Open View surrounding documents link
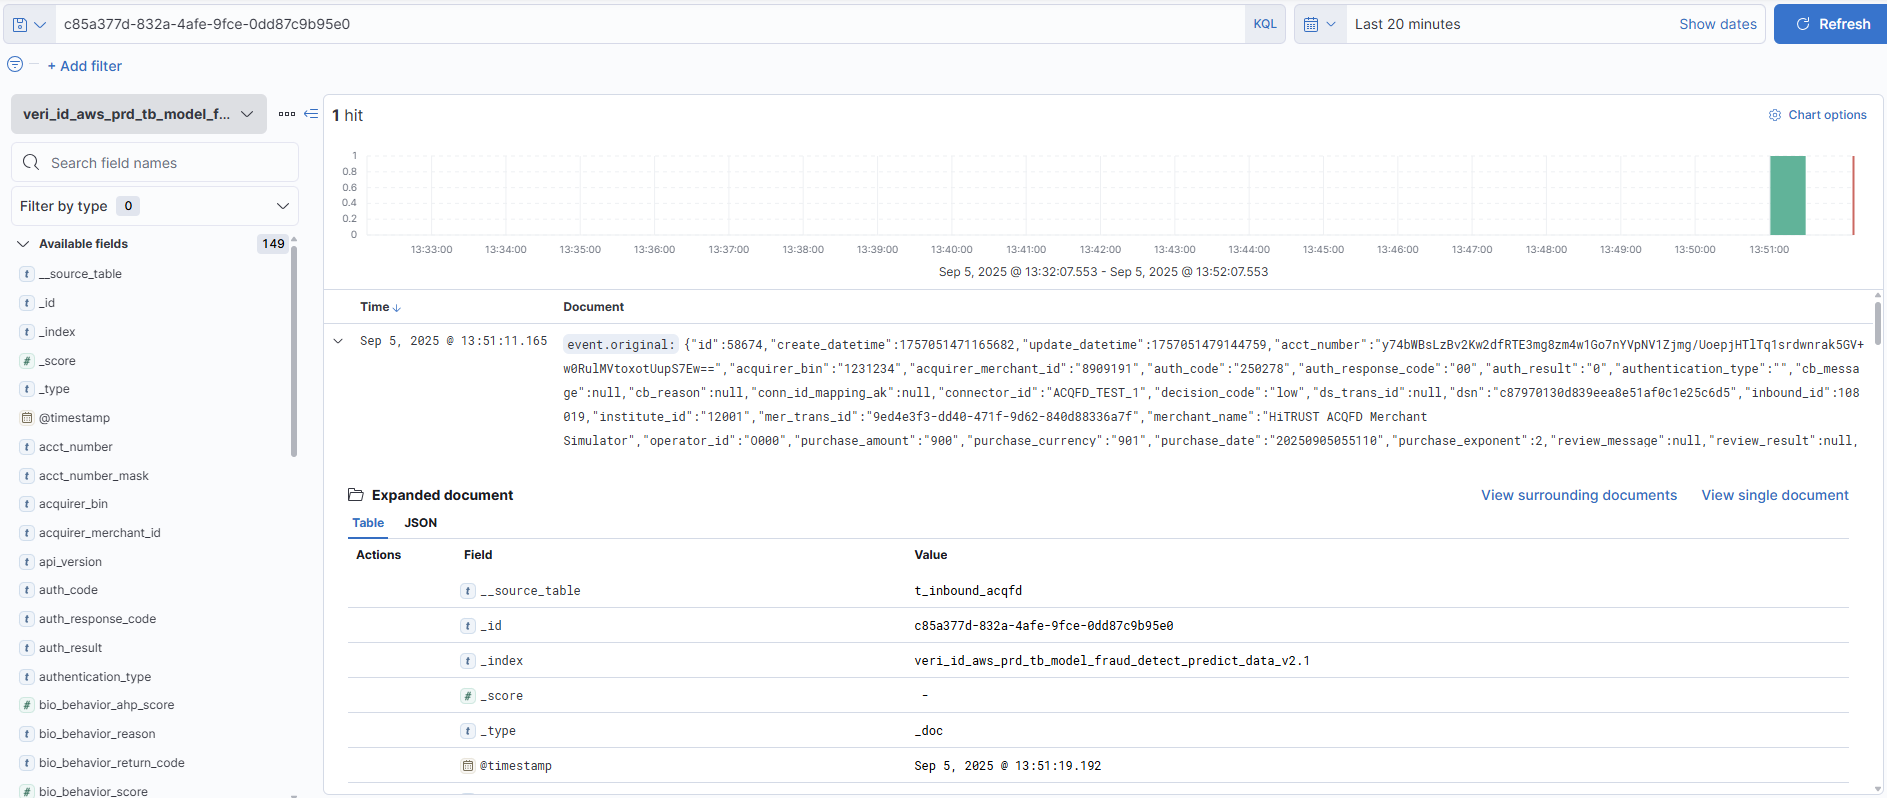 tap(1578, 495)
